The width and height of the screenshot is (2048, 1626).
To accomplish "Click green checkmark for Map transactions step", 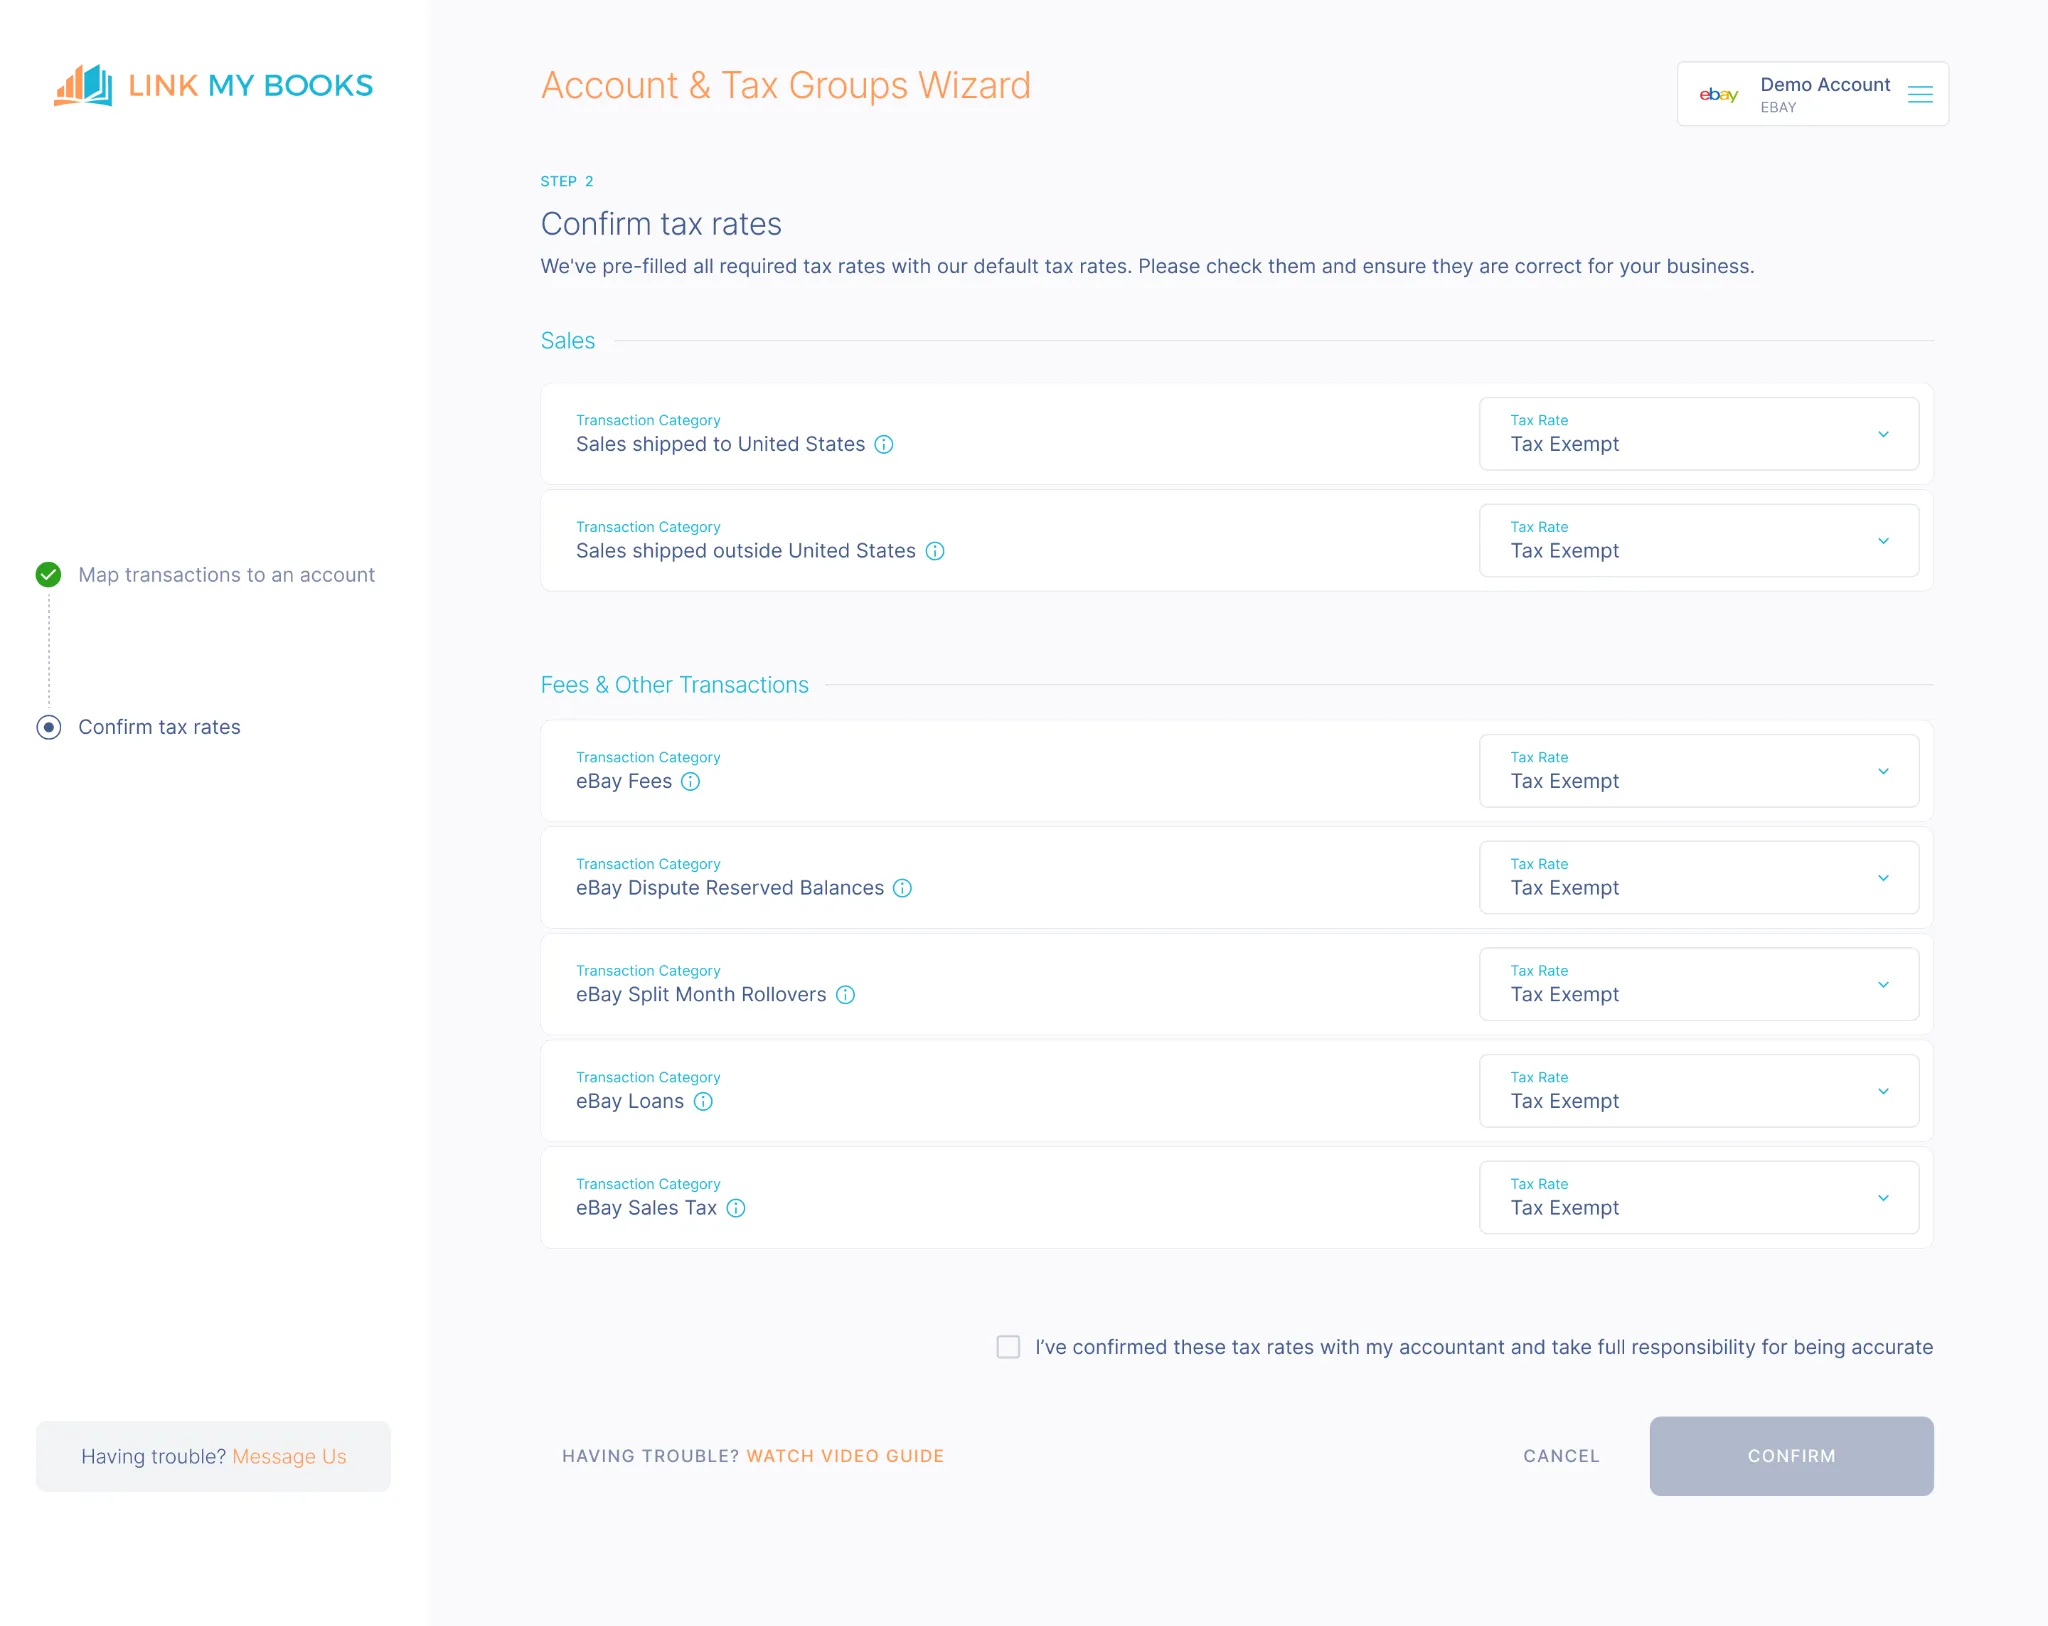I will [x=48, y=574].
